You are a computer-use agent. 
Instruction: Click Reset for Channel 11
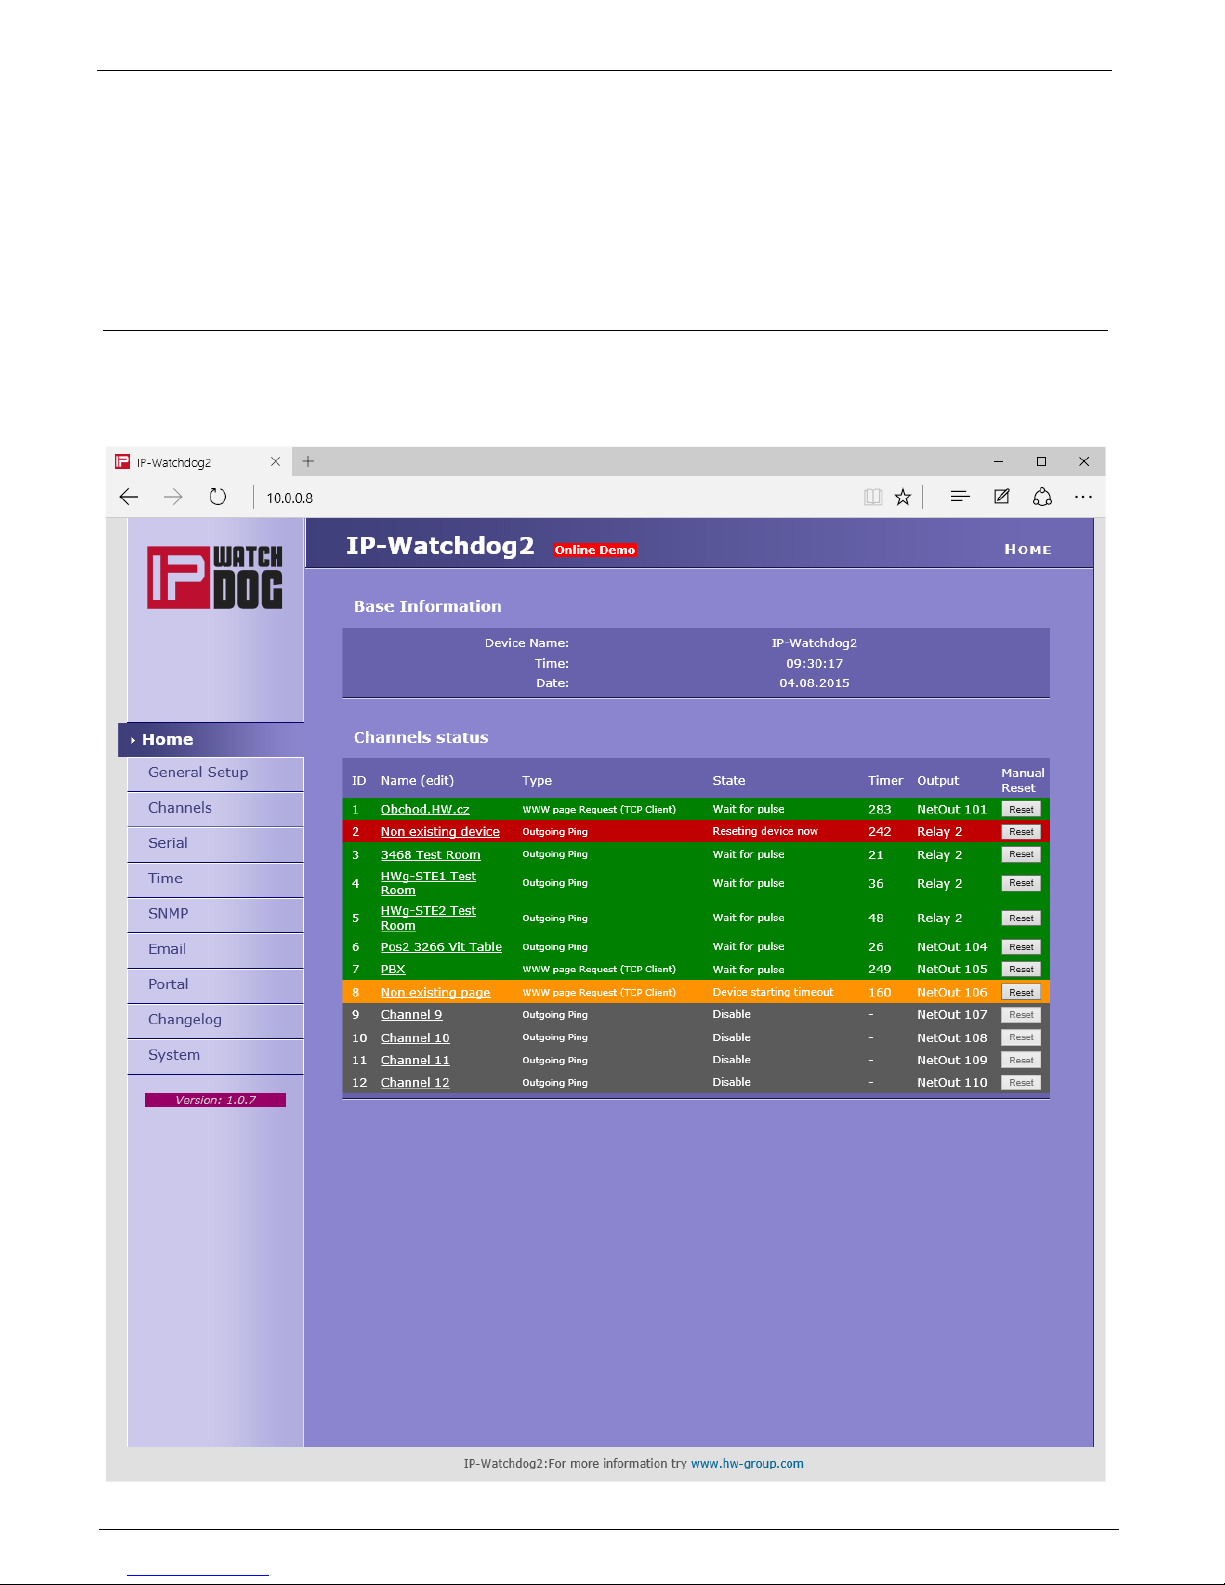point(1021,1060)
